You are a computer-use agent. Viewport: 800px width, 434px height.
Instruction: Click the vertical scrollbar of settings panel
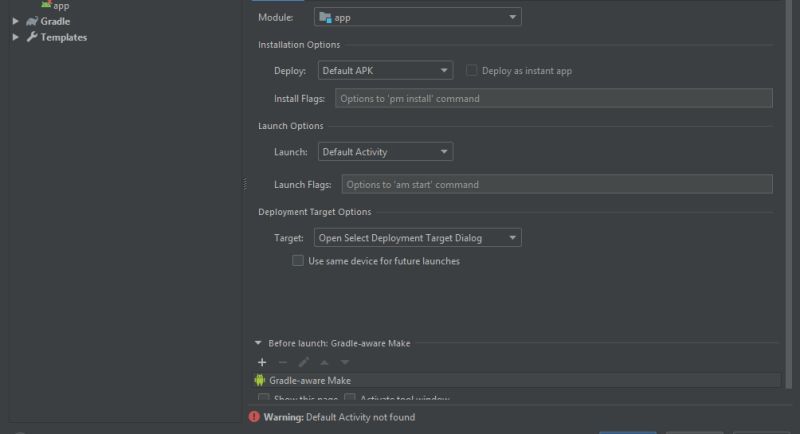[789, 194]
